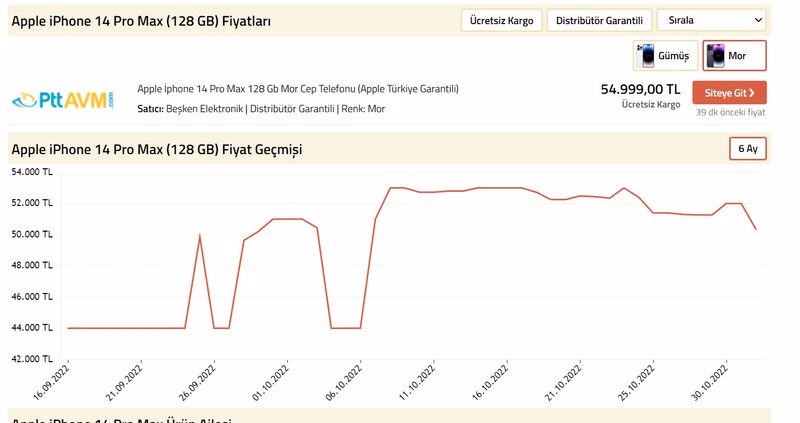Click the 30.10.2022 date label
Viewport: 800px width, 423px height.
[710, 383]
